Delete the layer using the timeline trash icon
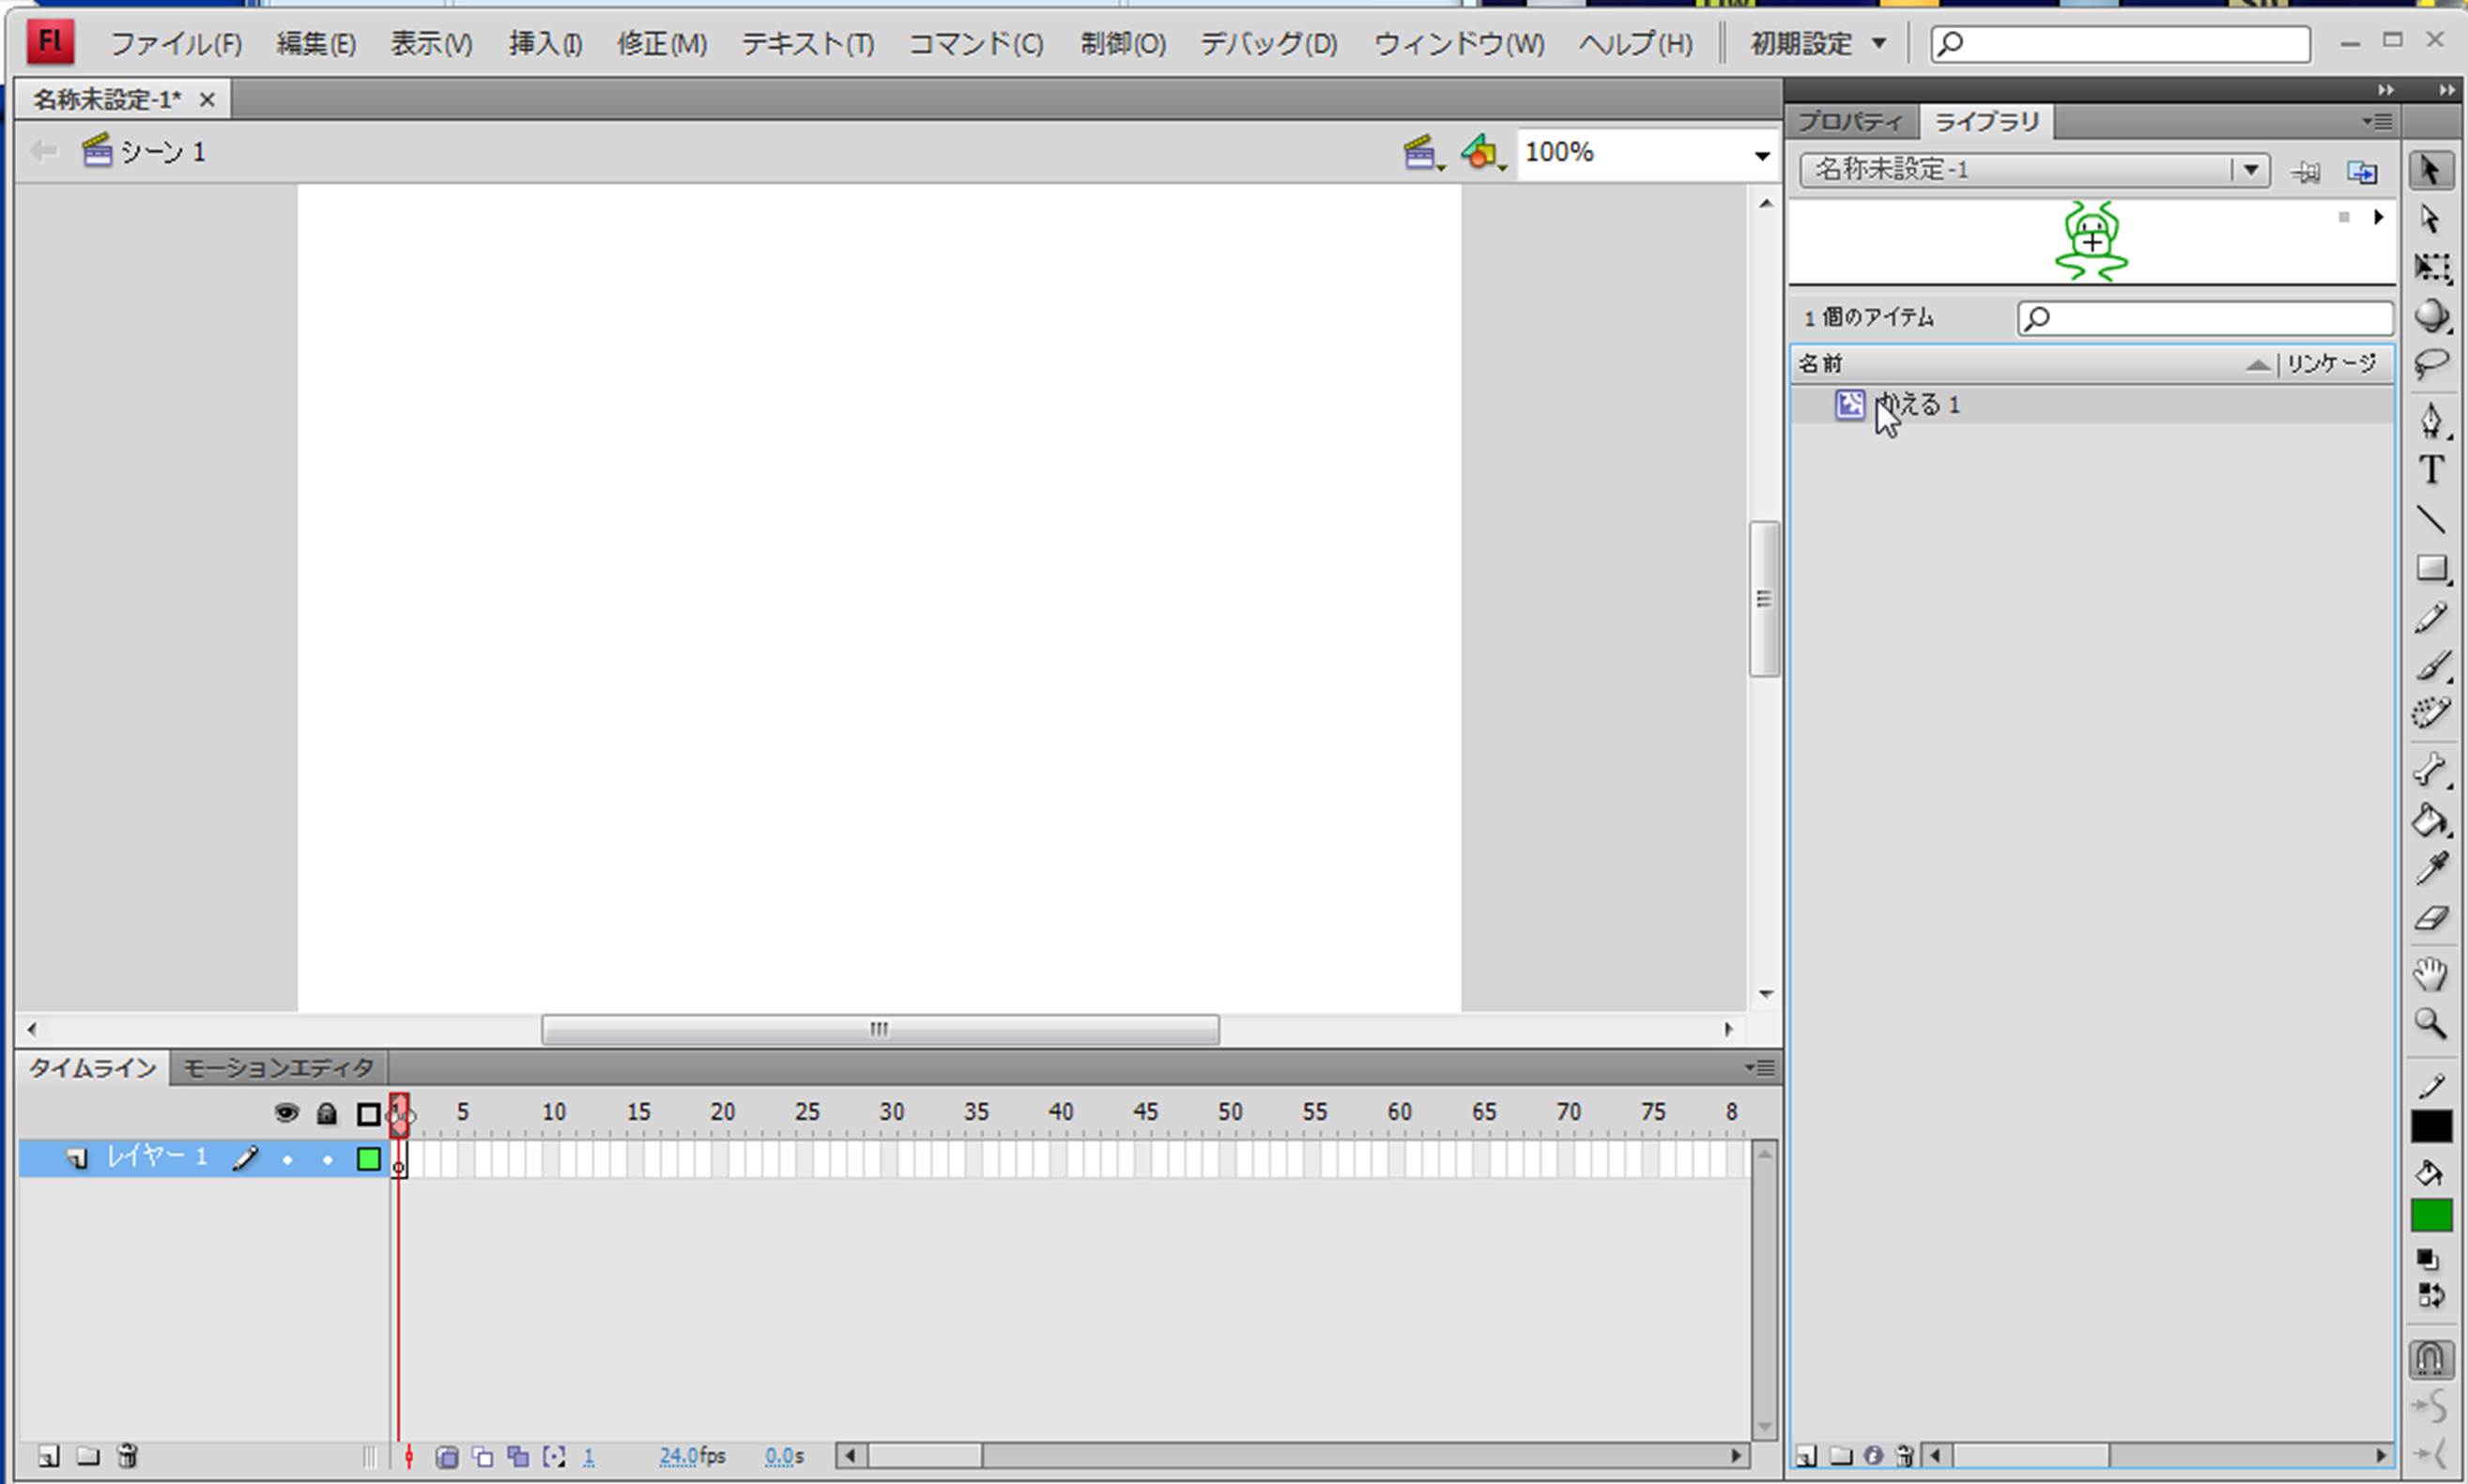Viewport: 2468px width, 1484px height. click(x=127, y=1456)
